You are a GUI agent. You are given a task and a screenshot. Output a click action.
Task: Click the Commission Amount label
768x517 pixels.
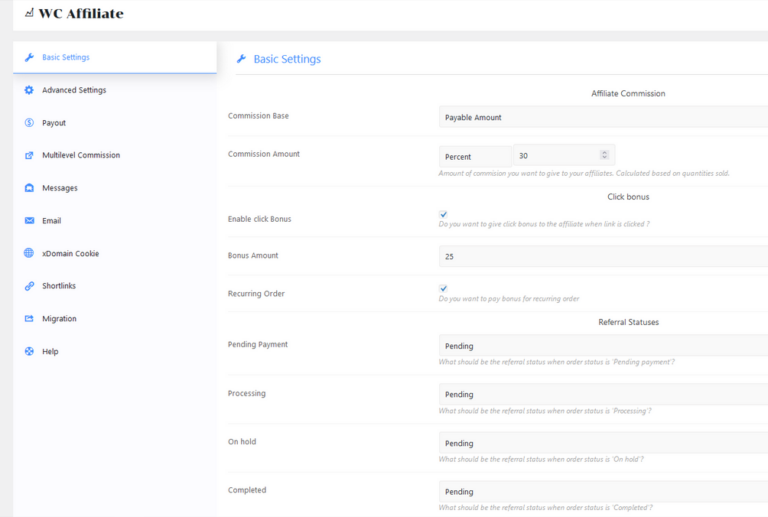click(x=264, y=154)
